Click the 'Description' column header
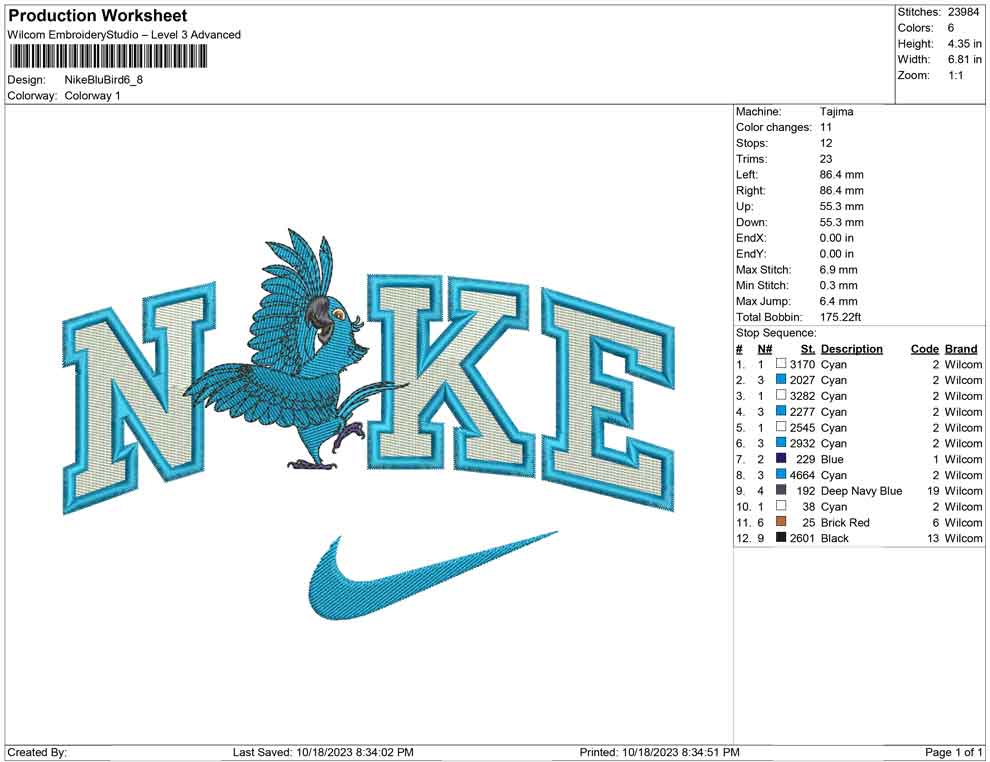The width and height of the screenshot is (990, 762). pos(852,349)
